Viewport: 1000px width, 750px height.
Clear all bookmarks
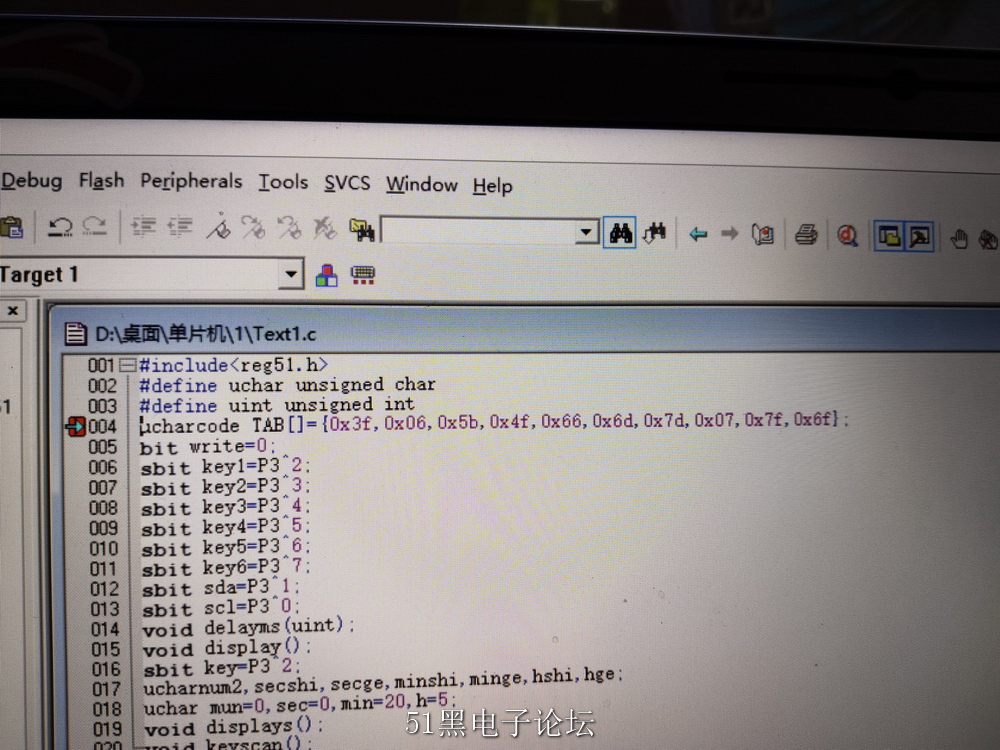tap(325, 228)
